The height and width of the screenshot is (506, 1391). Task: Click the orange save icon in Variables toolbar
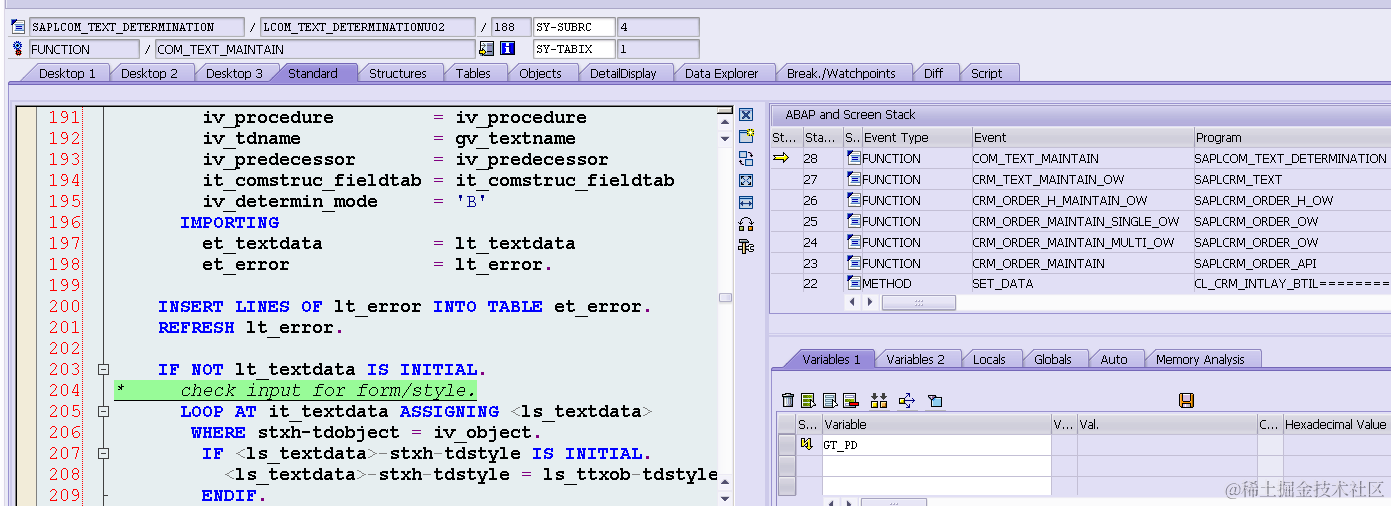[1186, 400]
